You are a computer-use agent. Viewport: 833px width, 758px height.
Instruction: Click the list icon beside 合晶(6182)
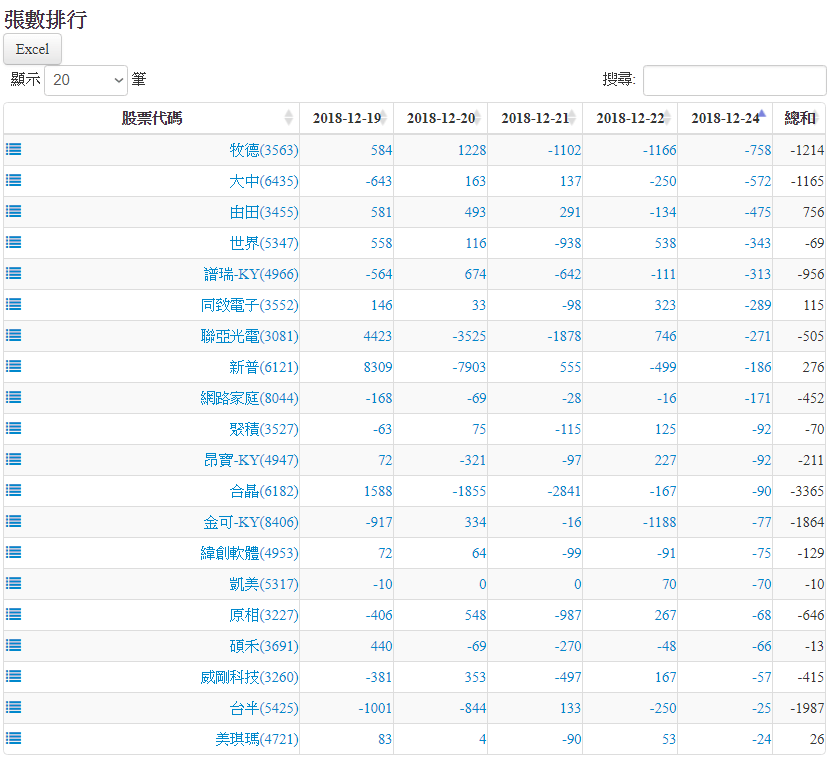(x=14, y=490)
